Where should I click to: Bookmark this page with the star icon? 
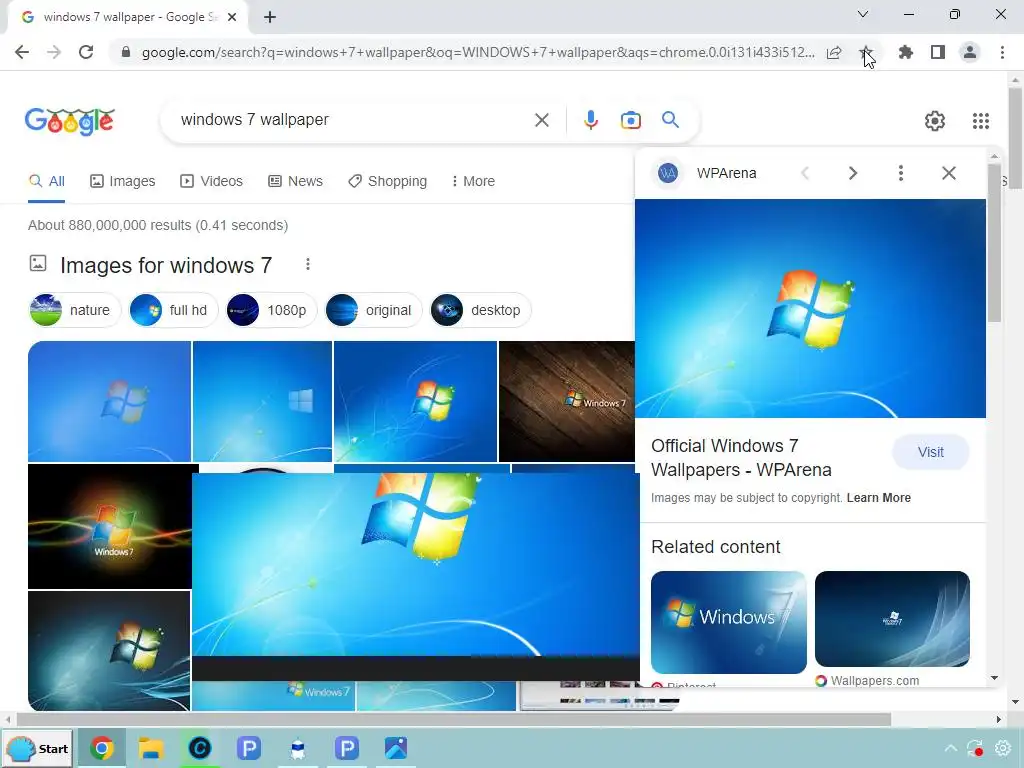pyautogui.click(x=865, y=52)
